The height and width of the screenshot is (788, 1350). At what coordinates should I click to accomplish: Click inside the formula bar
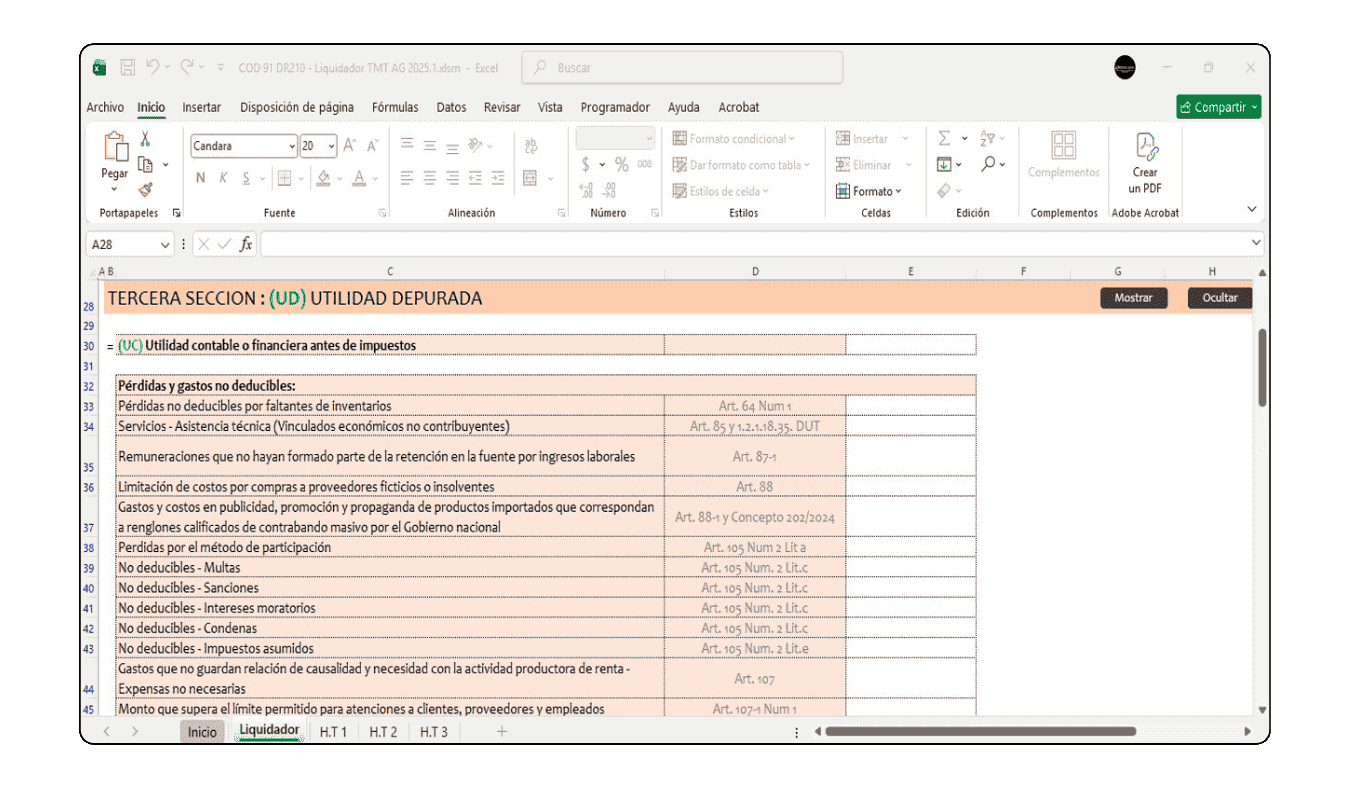600,242
